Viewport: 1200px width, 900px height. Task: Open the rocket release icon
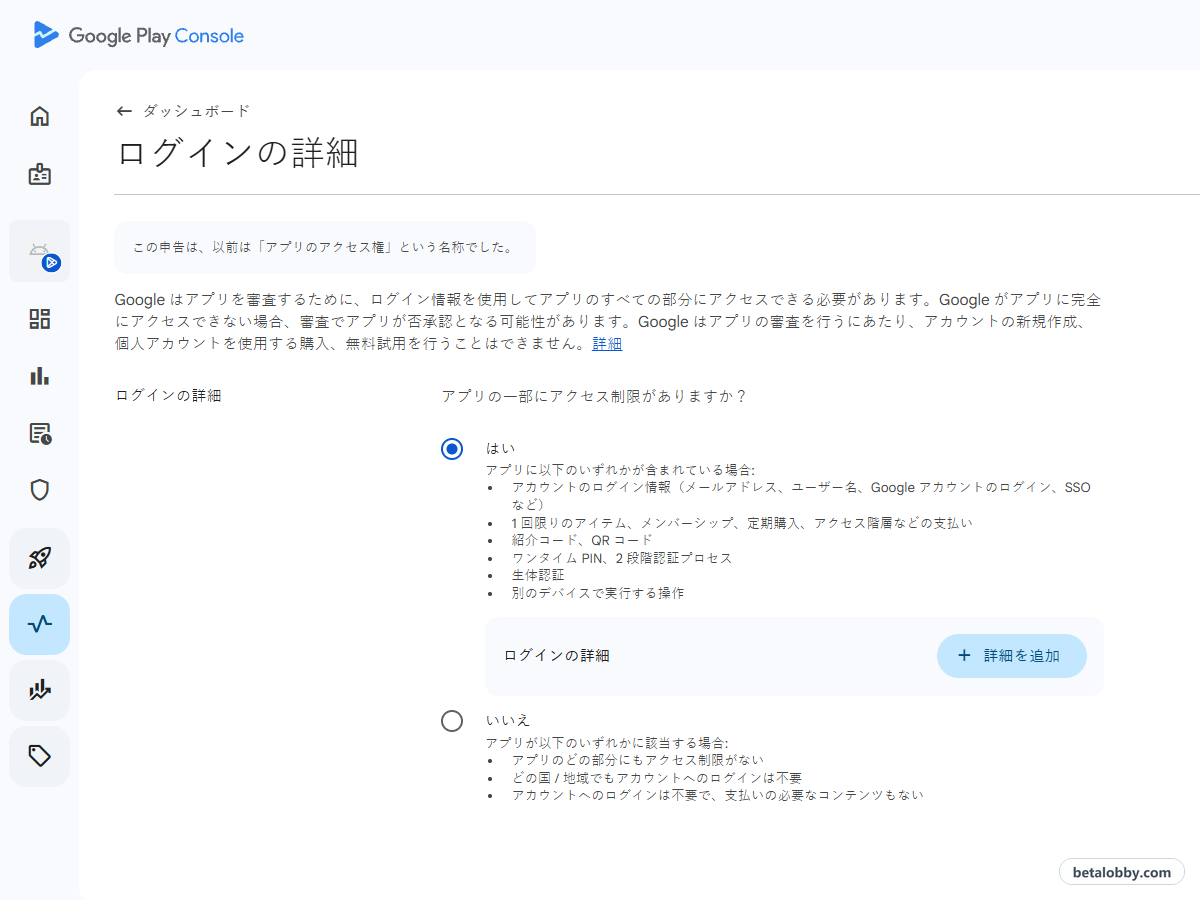[x=39, y=558]
